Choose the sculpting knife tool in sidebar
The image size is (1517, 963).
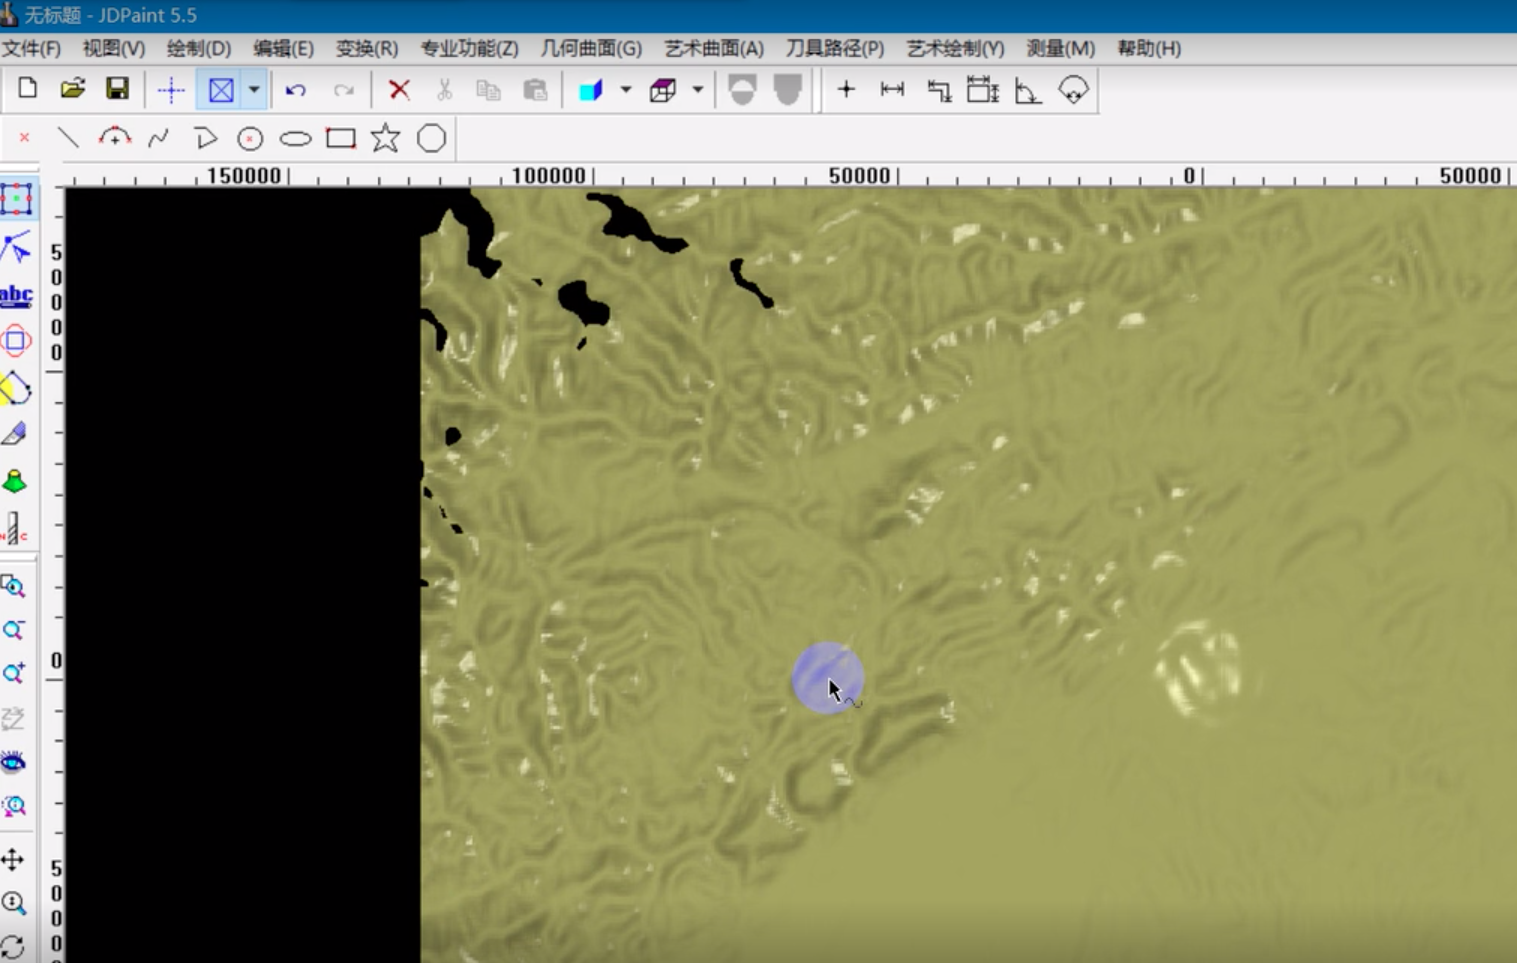15,433
